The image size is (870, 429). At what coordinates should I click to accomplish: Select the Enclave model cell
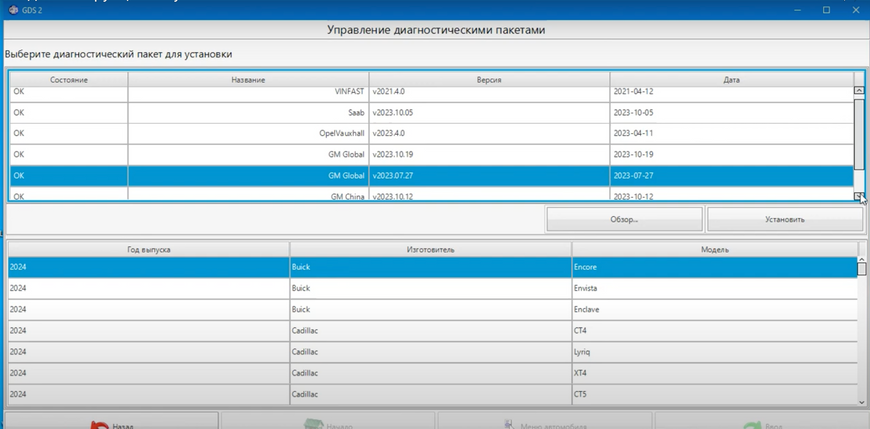point(715,310)
